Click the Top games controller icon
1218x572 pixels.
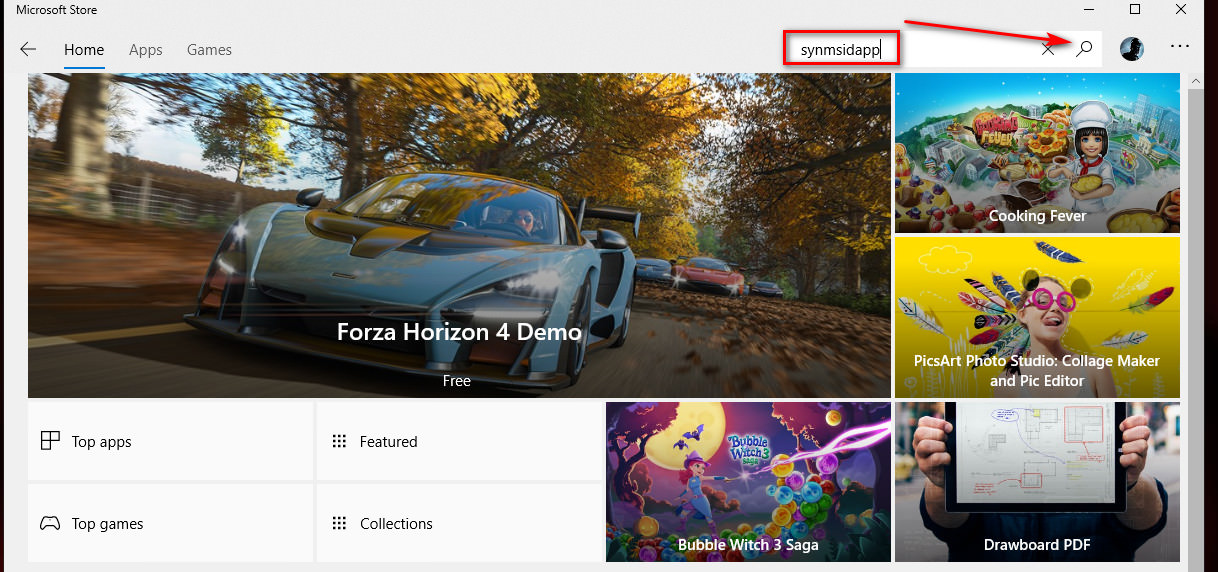click(50, 523)
